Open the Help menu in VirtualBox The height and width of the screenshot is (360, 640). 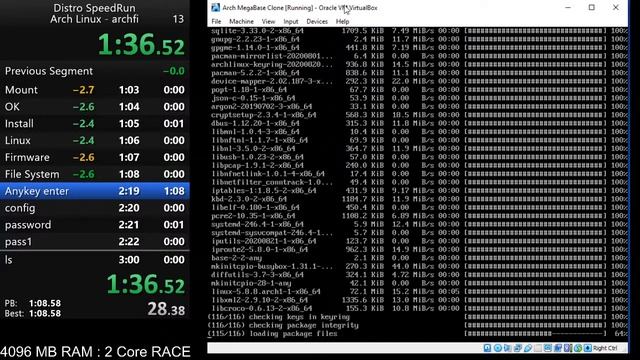[342, 21]
